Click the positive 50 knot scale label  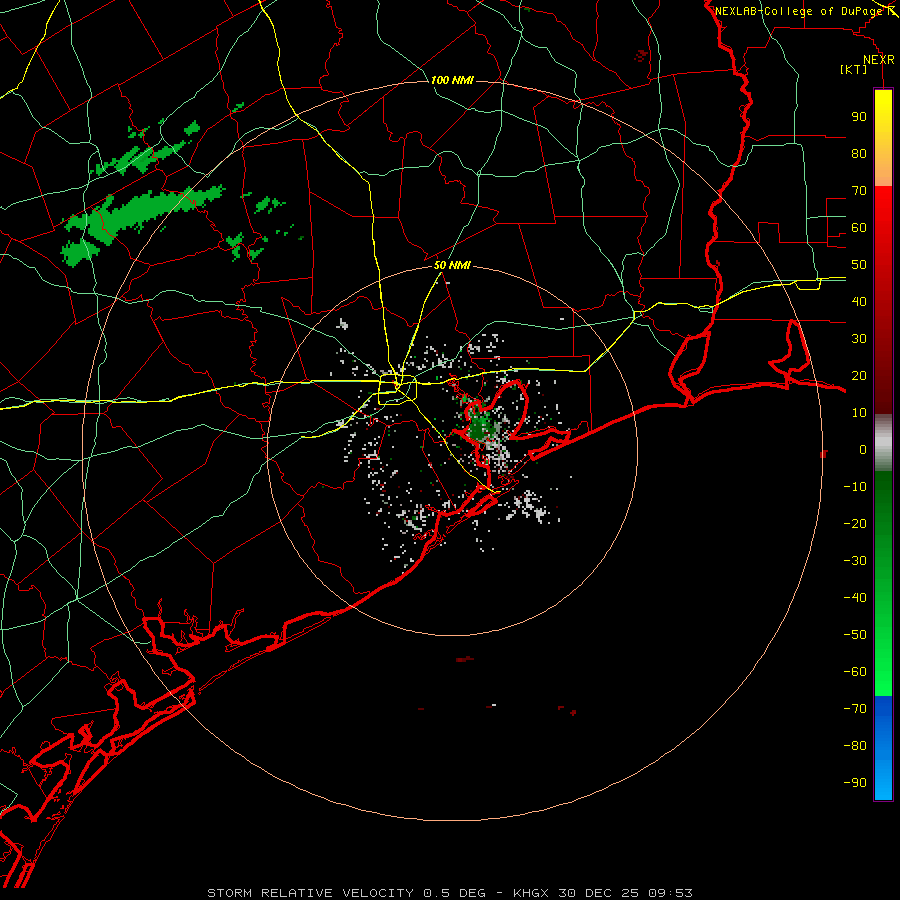click(859, 265)
